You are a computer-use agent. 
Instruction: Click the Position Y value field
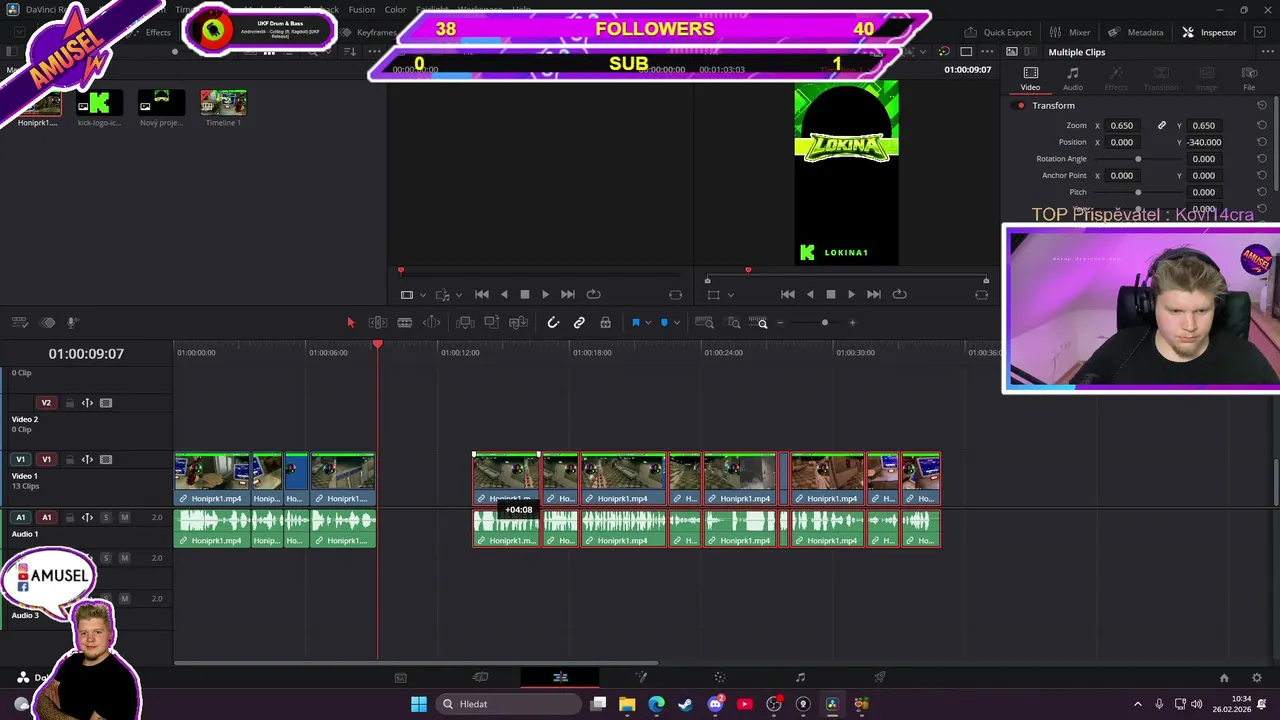[1204, 142]
